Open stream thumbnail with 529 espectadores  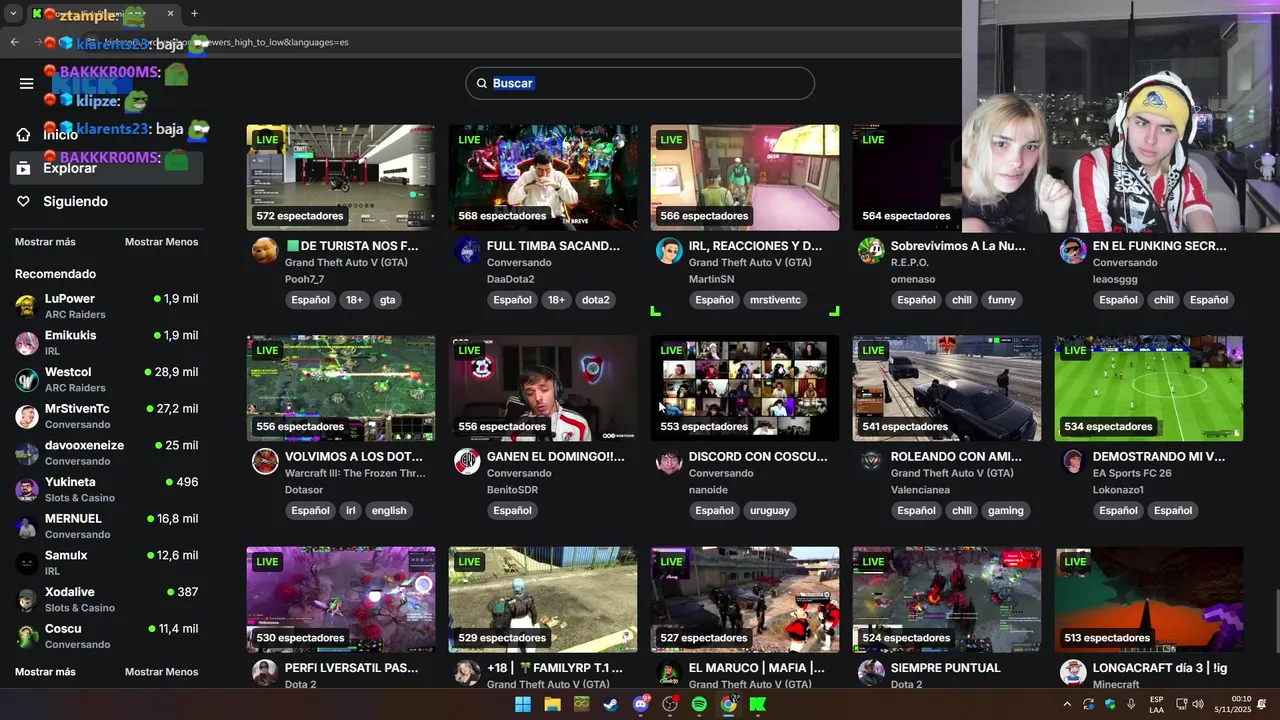pos(543,599)
